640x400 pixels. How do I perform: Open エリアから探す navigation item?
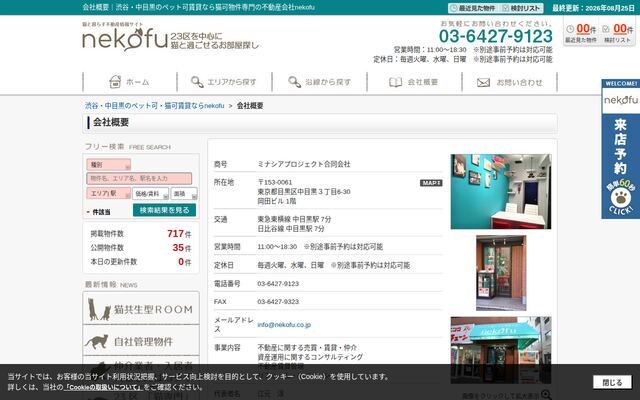pos(224,82)
